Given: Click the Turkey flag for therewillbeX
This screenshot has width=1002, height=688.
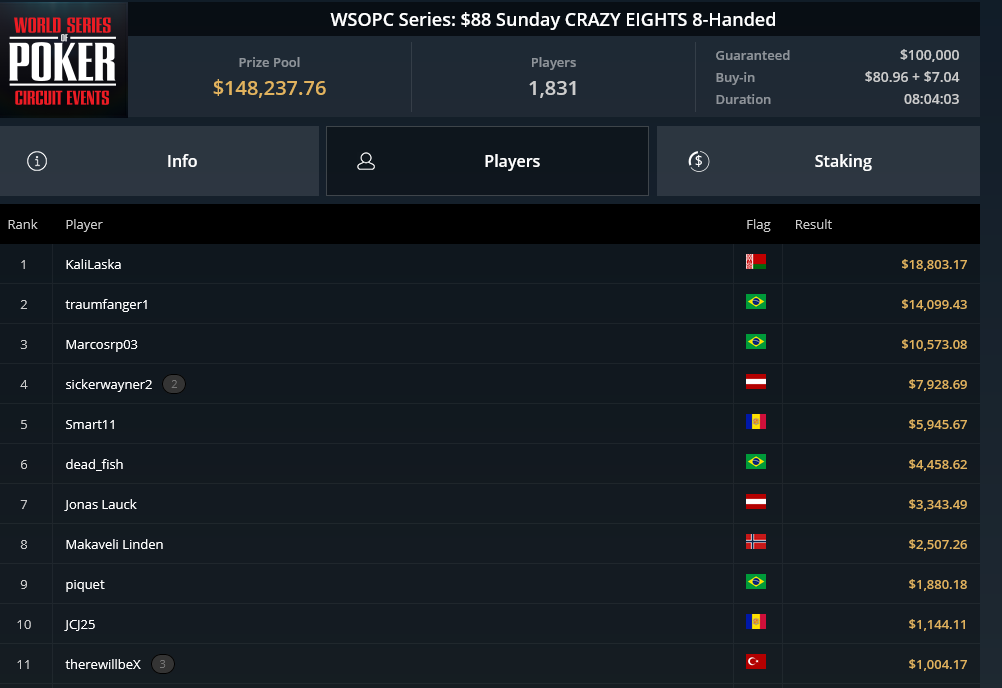Looking at the screenshot, I should click(756, 662).
